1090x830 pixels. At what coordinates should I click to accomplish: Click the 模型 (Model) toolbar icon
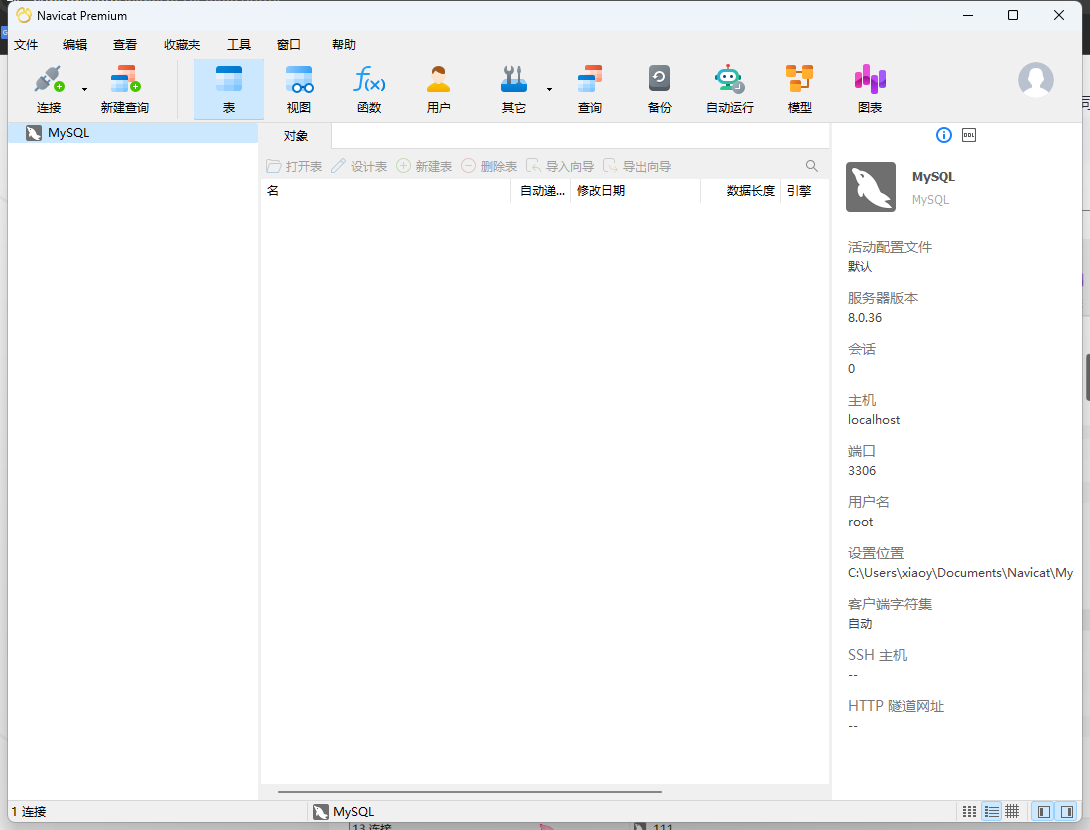[799, 88]
